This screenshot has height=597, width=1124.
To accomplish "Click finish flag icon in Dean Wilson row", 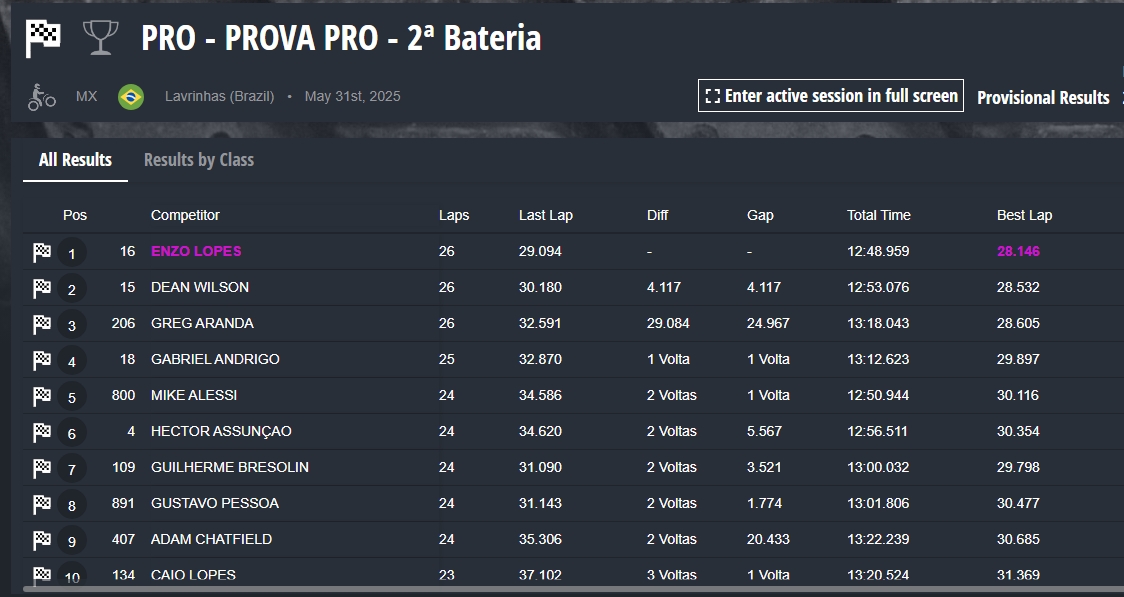I will point(42,288).
